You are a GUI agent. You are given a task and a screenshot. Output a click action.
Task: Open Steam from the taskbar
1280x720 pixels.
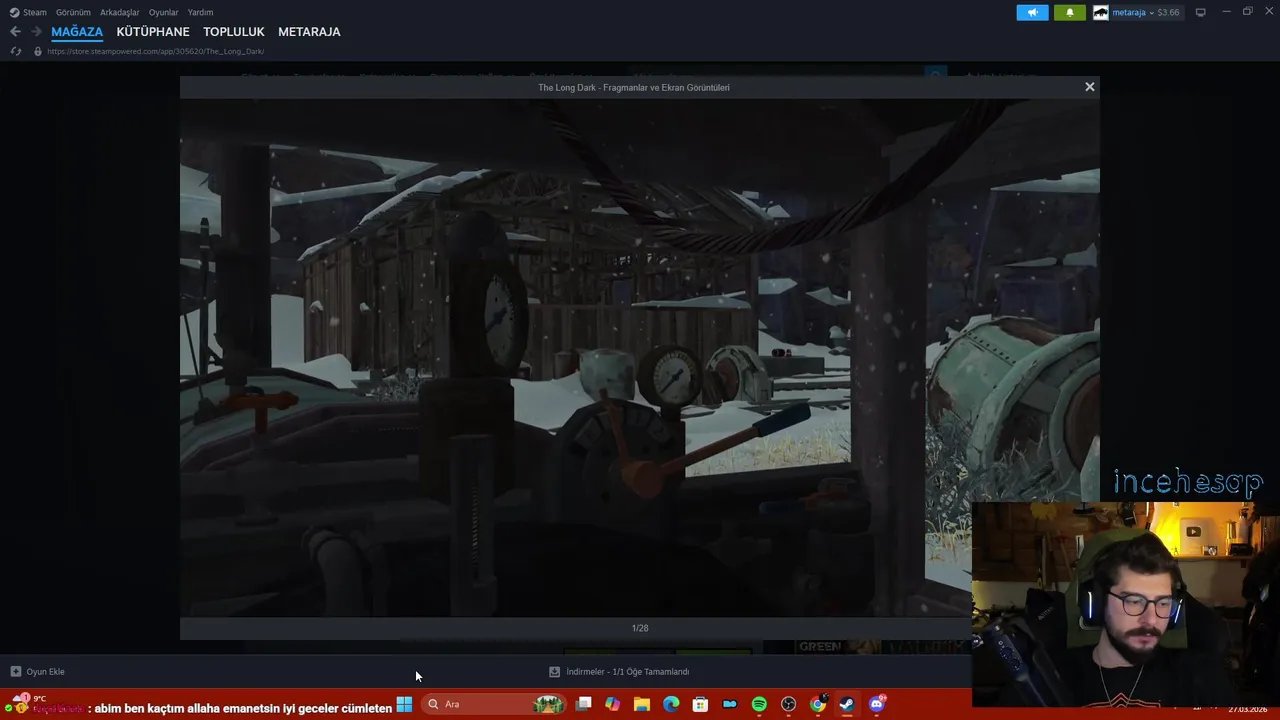tap(847, 704)
